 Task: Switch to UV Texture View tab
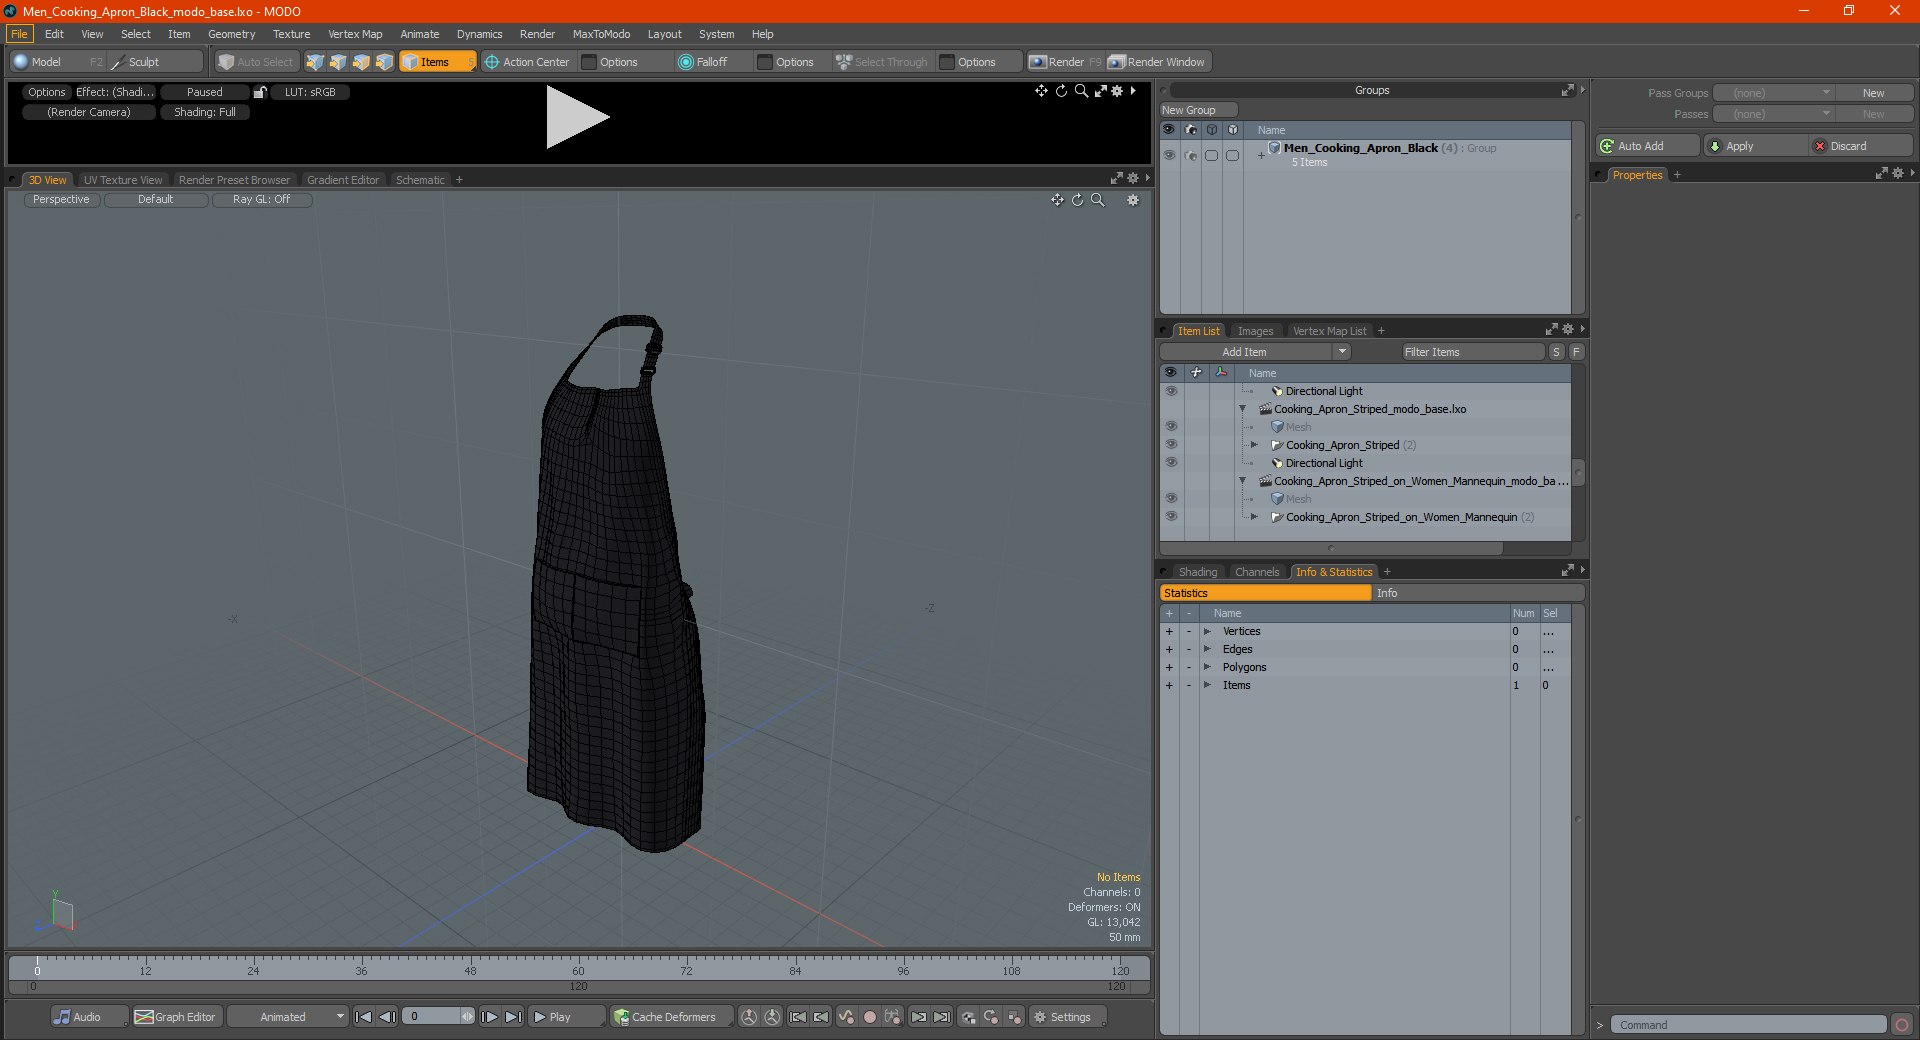(x=122, y=180)
